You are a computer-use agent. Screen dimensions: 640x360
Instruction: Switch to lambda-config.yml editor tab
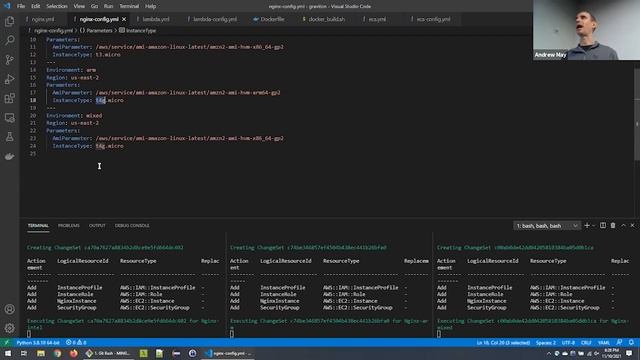(x=214, y=19)
